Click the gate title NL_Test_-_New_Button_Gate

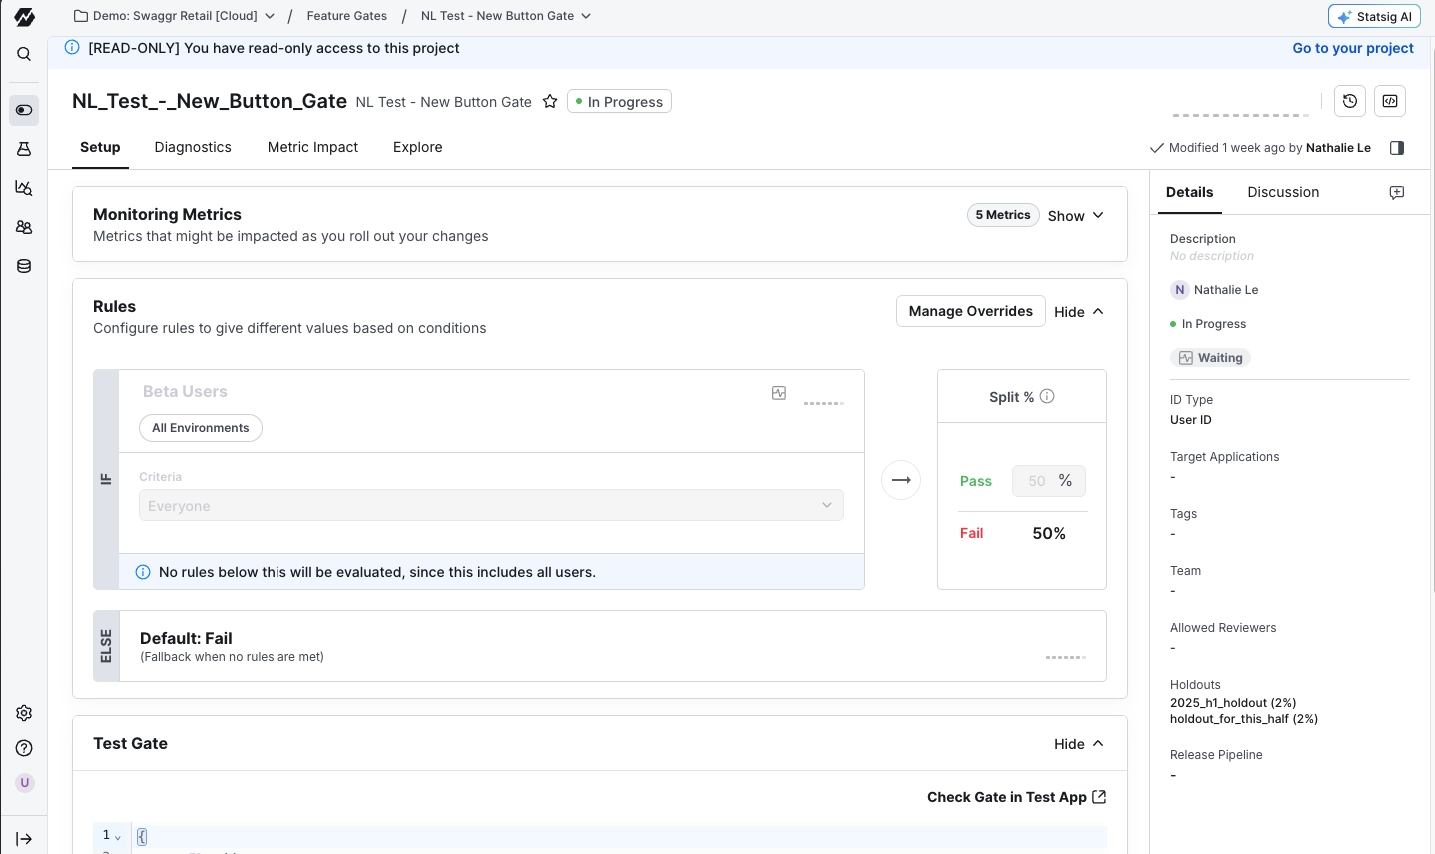(209, 101)
